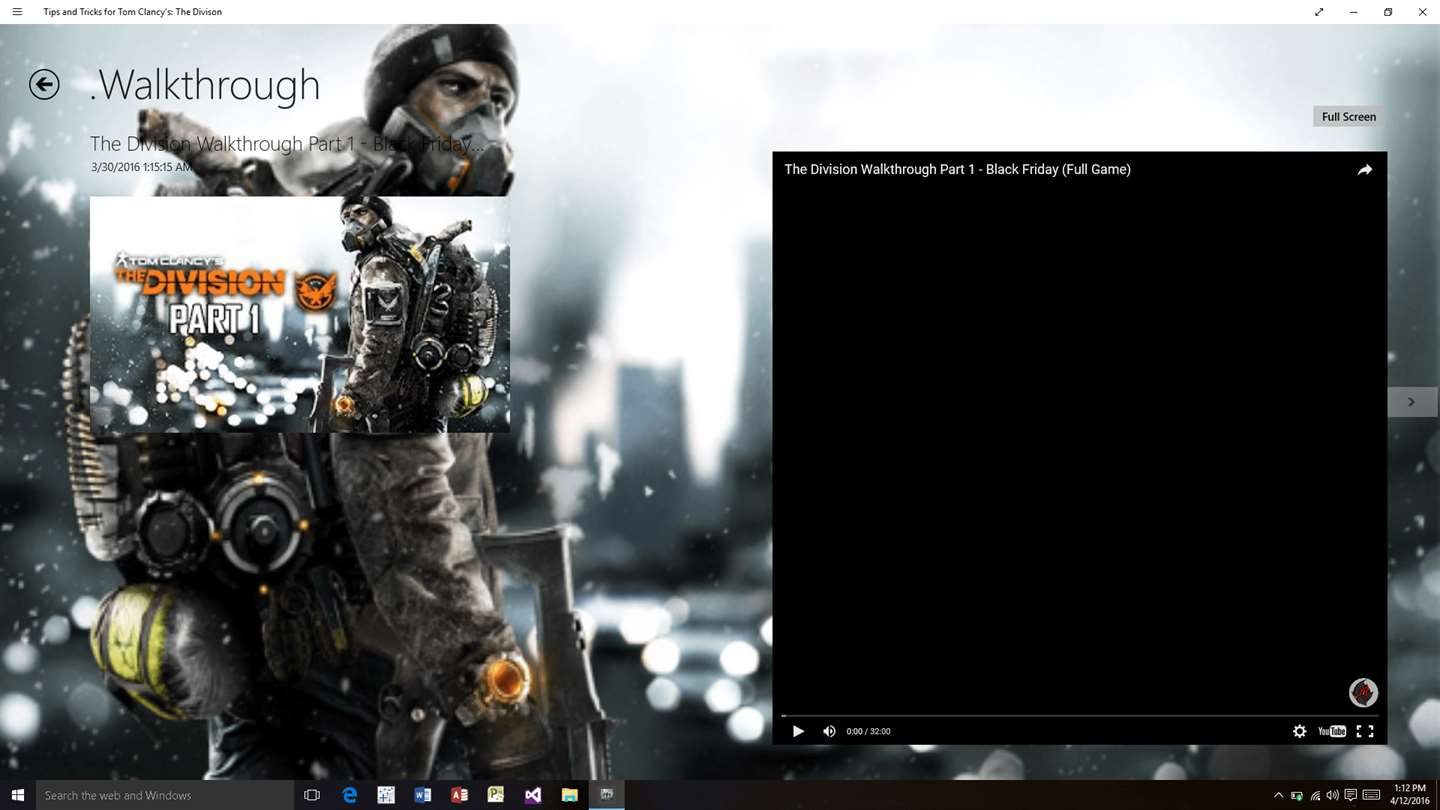Open Visual Studio from the taskbar

point(532,795)
